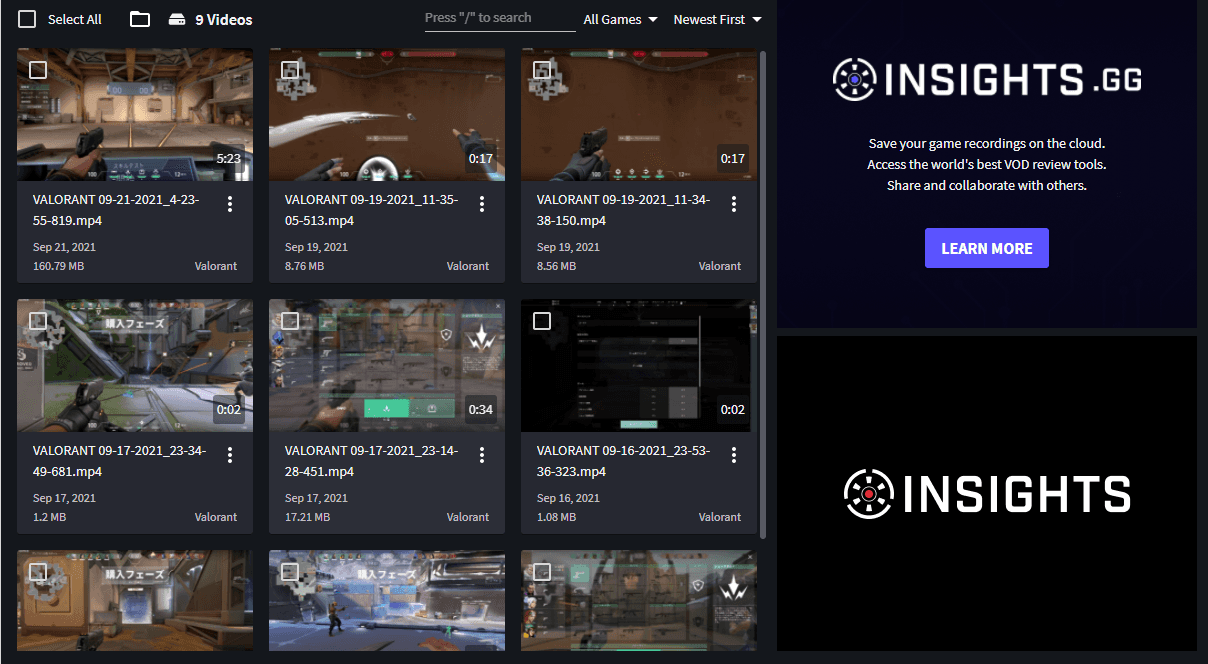The image size is (1208, 664).
Task: Select checkbox on the 0:34 video thumbnail
Action: [x=290, y=320]
